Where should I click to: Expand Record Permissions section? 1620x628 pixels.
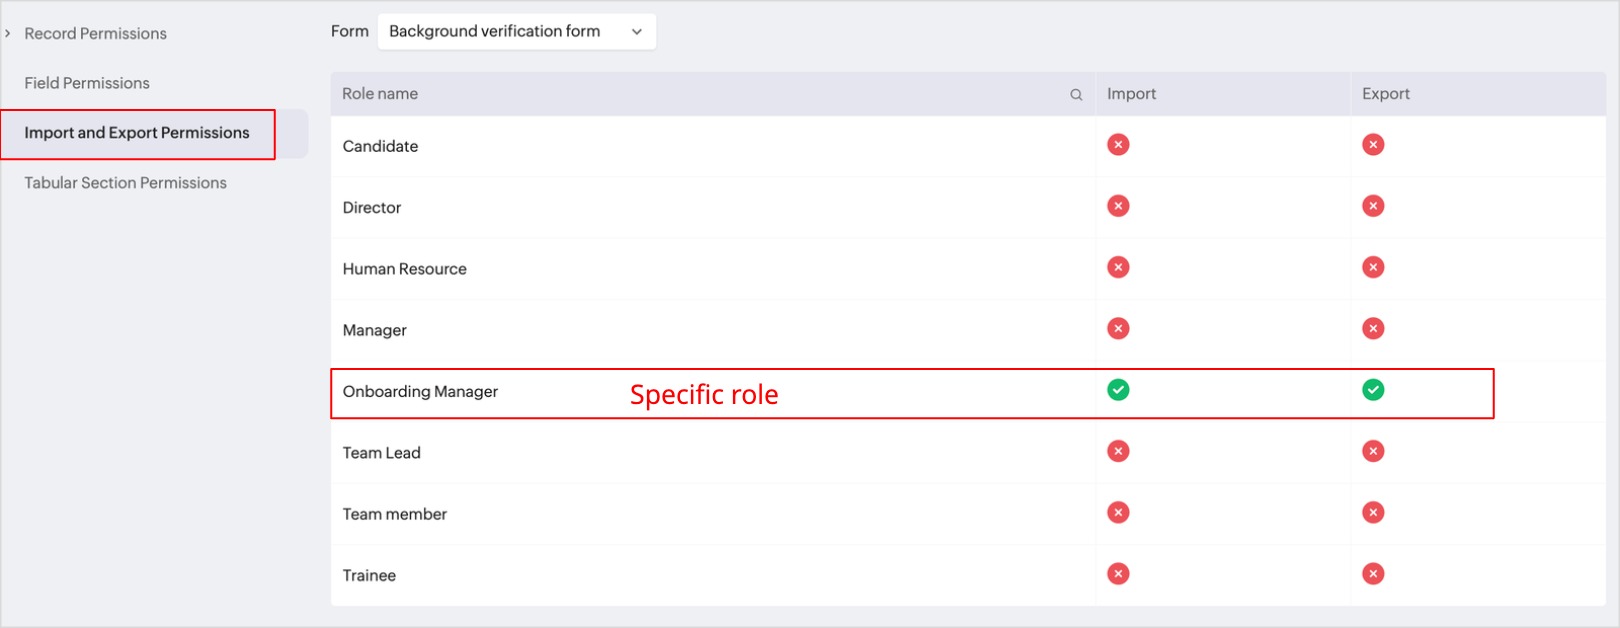[8, 34]
